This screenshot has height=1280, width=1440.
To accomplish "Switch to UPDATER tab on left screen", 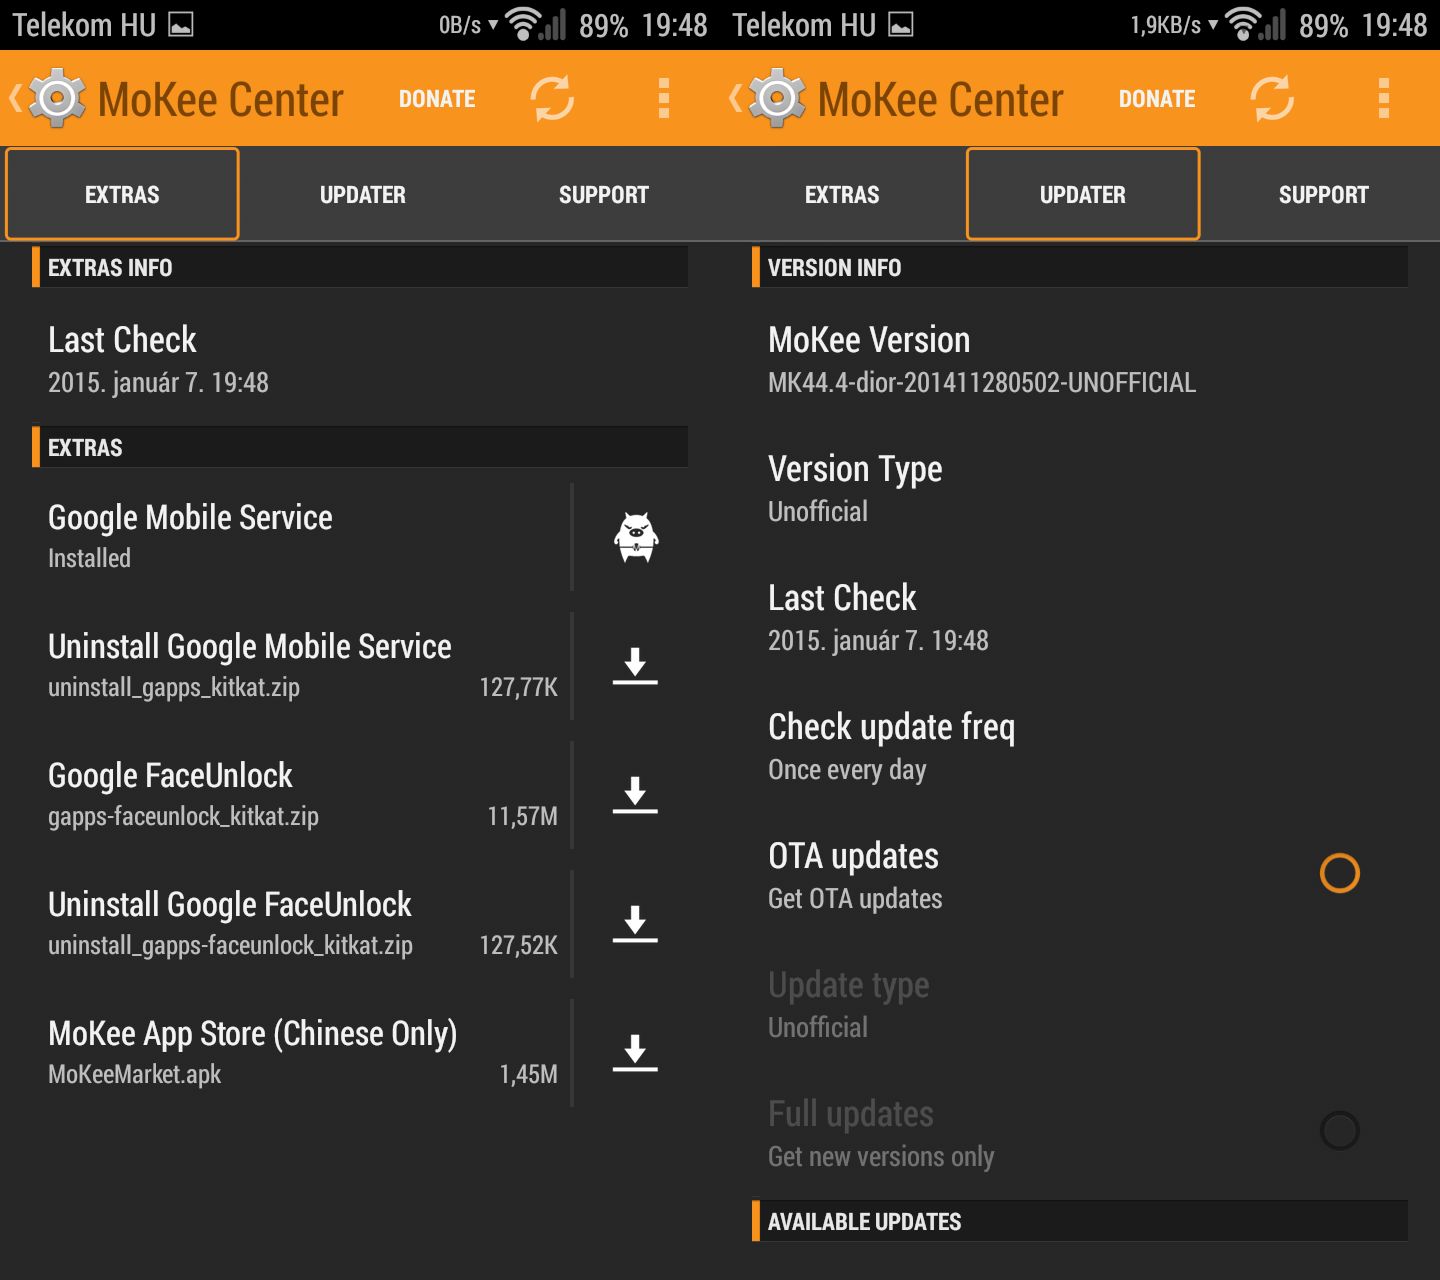I will coord(362,194).
